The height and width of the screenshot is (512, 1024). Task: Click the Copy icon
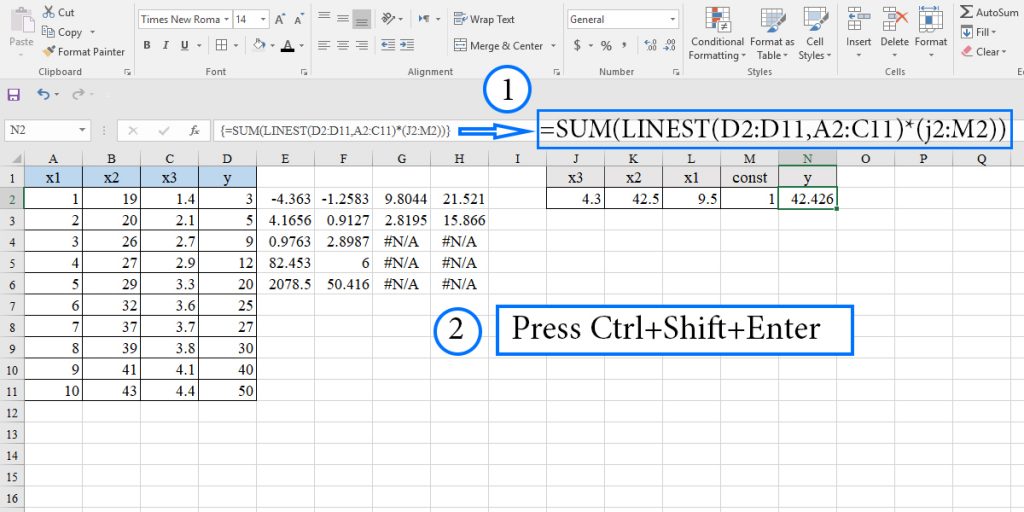click(x=48, y=32)
